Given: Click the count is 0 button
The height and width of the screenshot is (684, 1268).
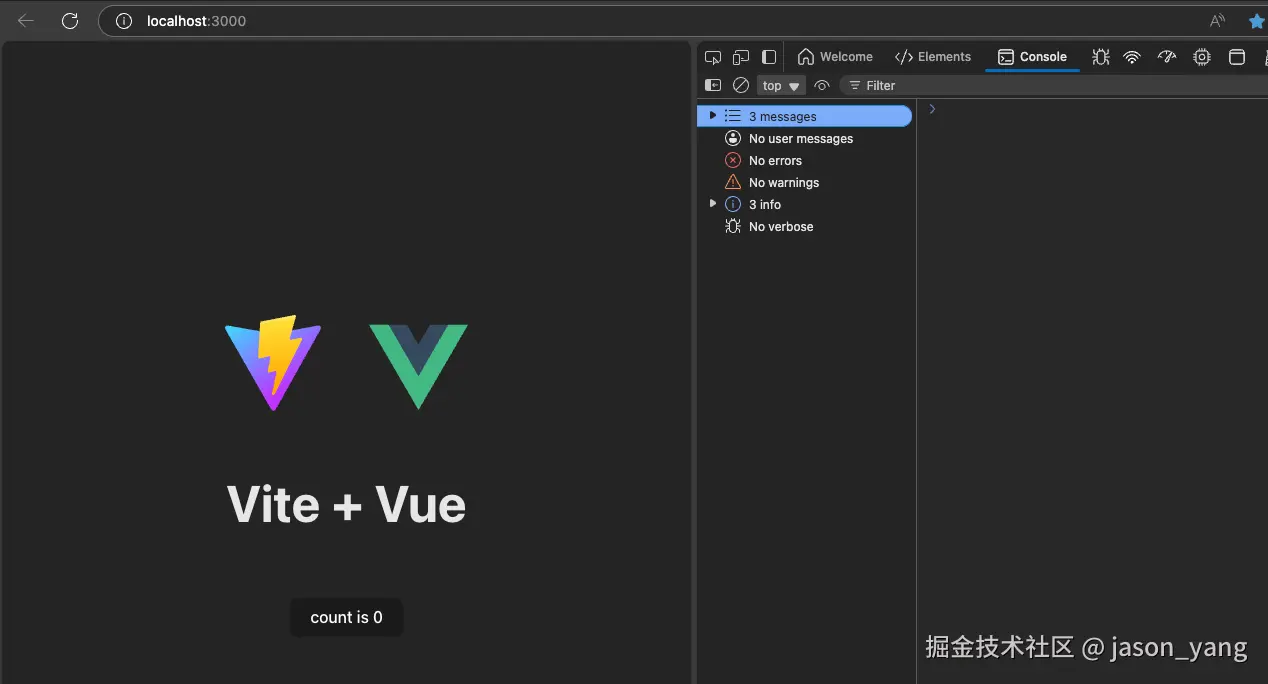Looking at the screenshot, I should pos(347,617).
